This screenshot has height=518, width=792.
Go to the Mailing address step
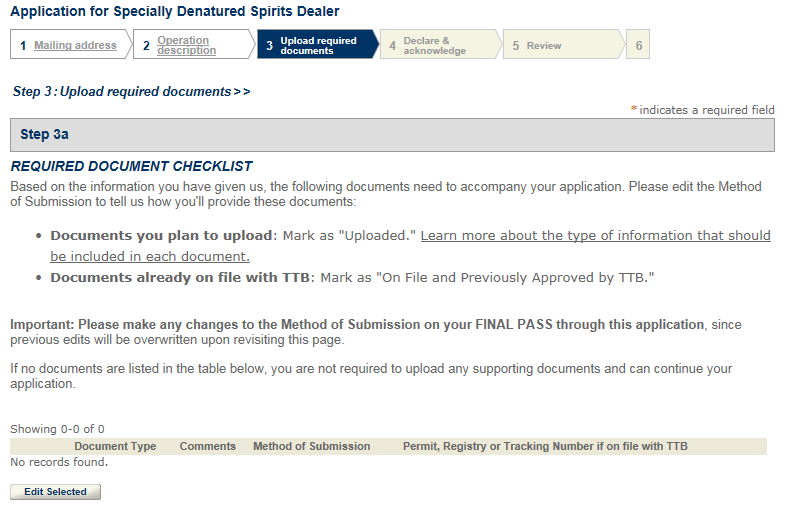(x=75, y=45)
